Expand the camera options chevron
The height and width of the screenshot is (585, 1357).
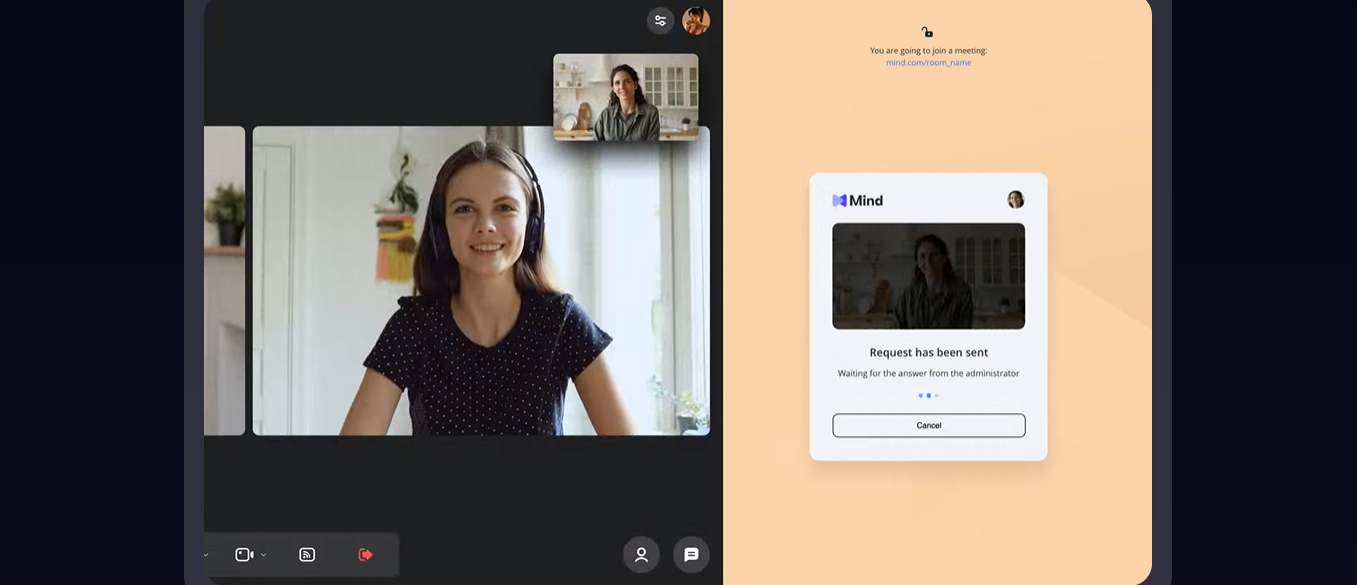click(264, 555)
